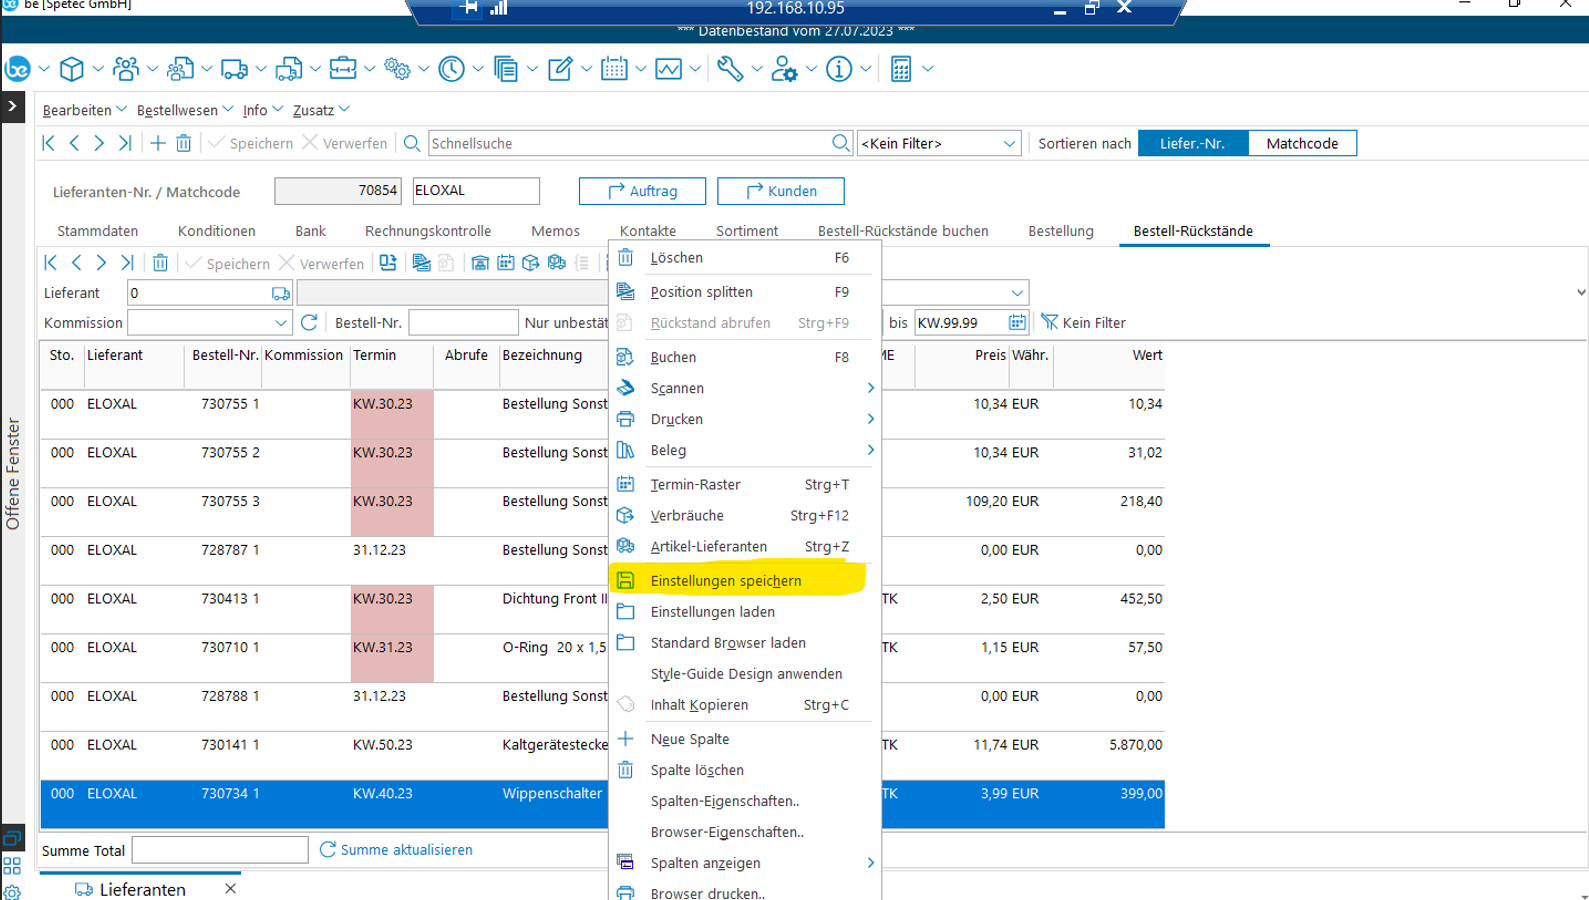Switch to the Konditionen tab
The image size is (1589, 900).
[216, 231]
